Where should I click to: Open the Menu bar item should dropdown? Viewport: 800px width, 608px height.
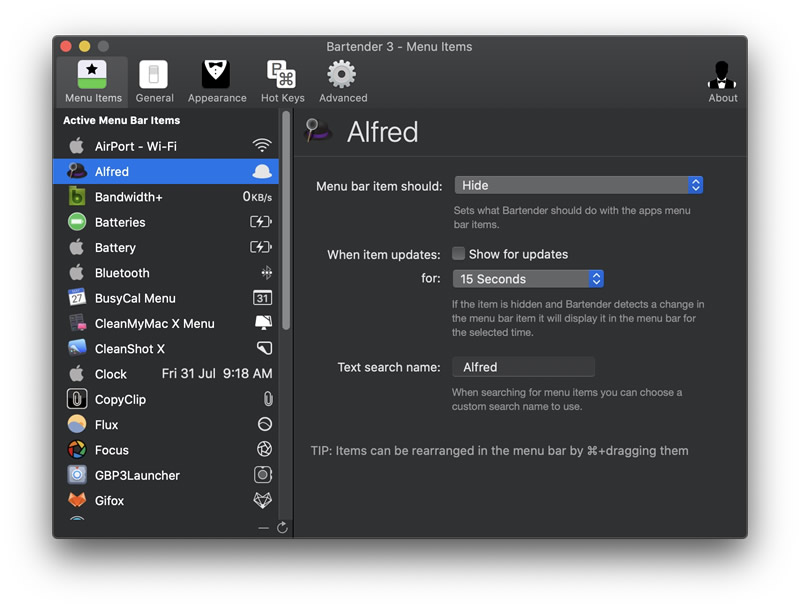(x=579, y=185)
